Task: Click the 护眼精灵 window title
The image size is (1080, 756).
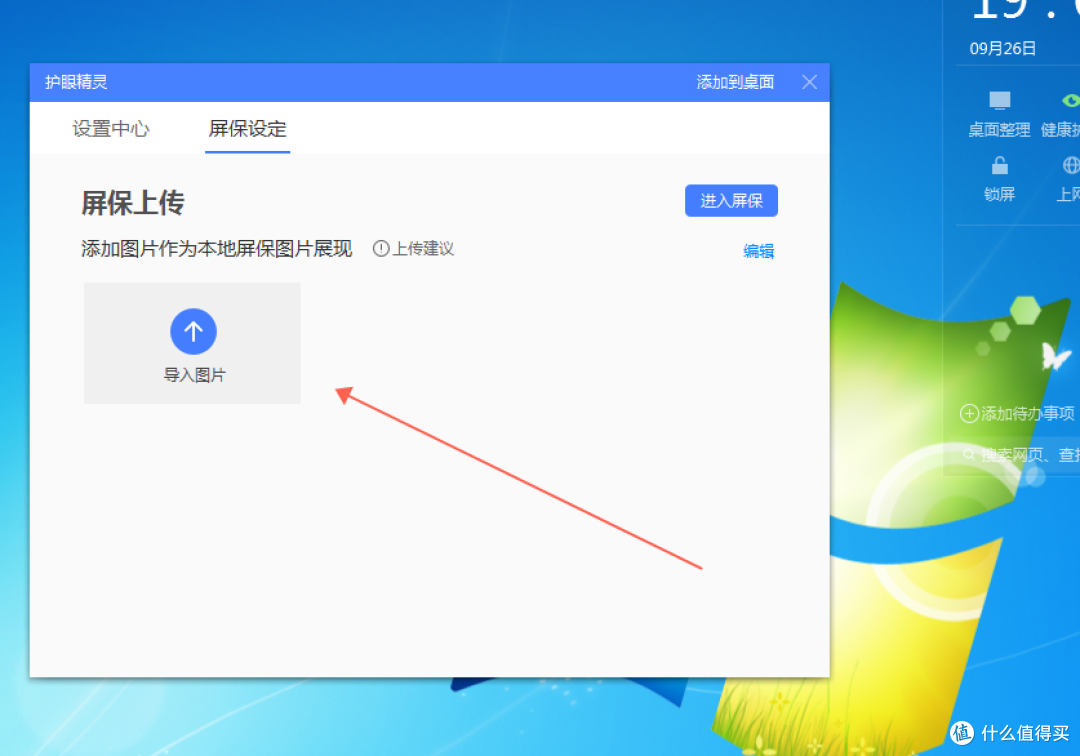Action: (x=76, y=82)
